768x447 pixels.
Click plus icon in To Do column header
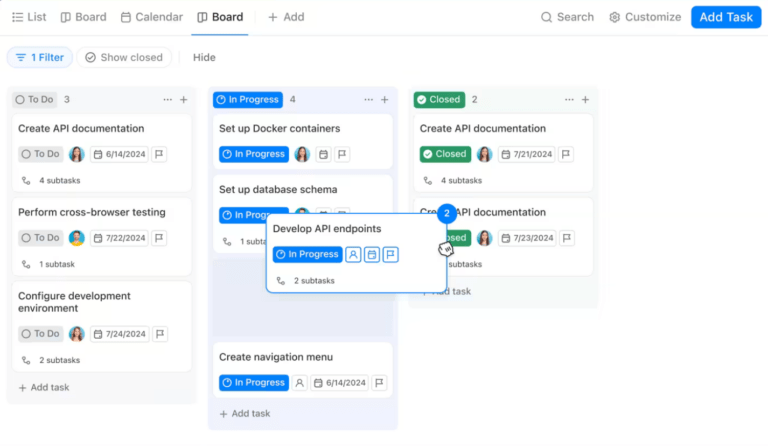[x=183, y=100]
